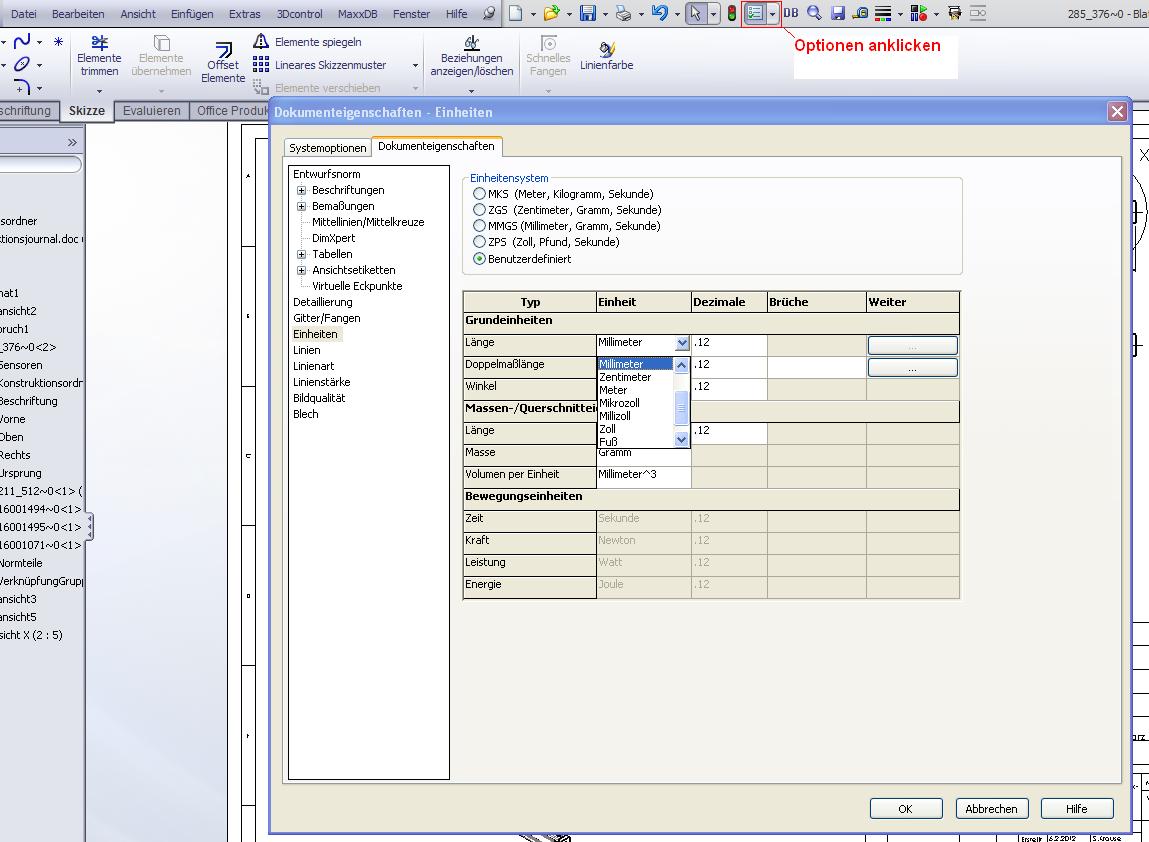1149x842 pixels.
Task: Click the Weiter button in Länge row
Action: click(912, 345)
